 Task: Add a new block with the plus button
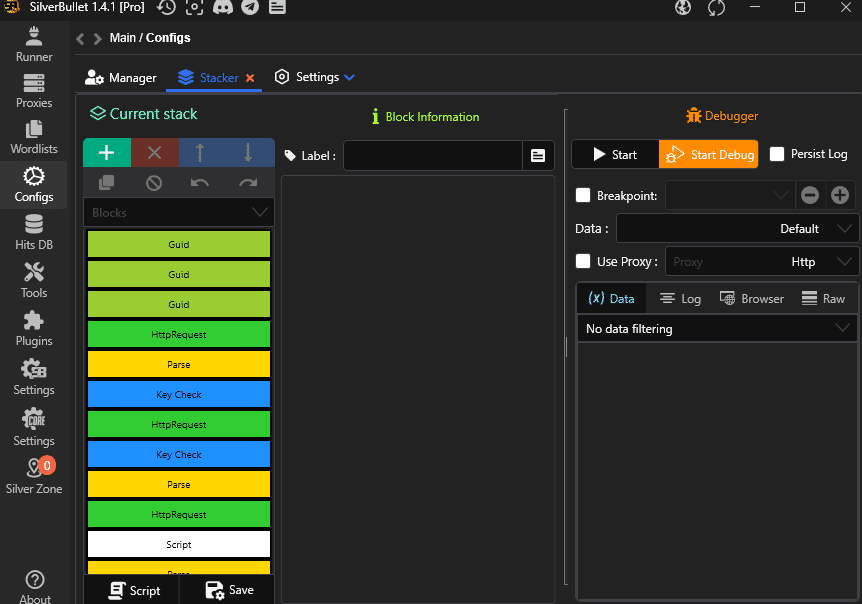tap(107, 152)
